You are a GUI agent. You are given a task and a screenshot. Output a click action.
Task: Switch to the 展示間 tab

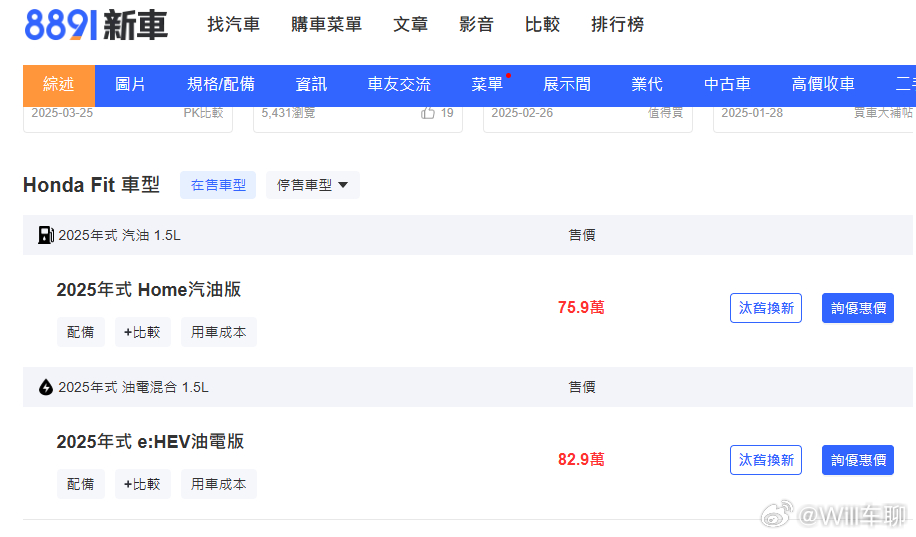[x=567, y=85]
